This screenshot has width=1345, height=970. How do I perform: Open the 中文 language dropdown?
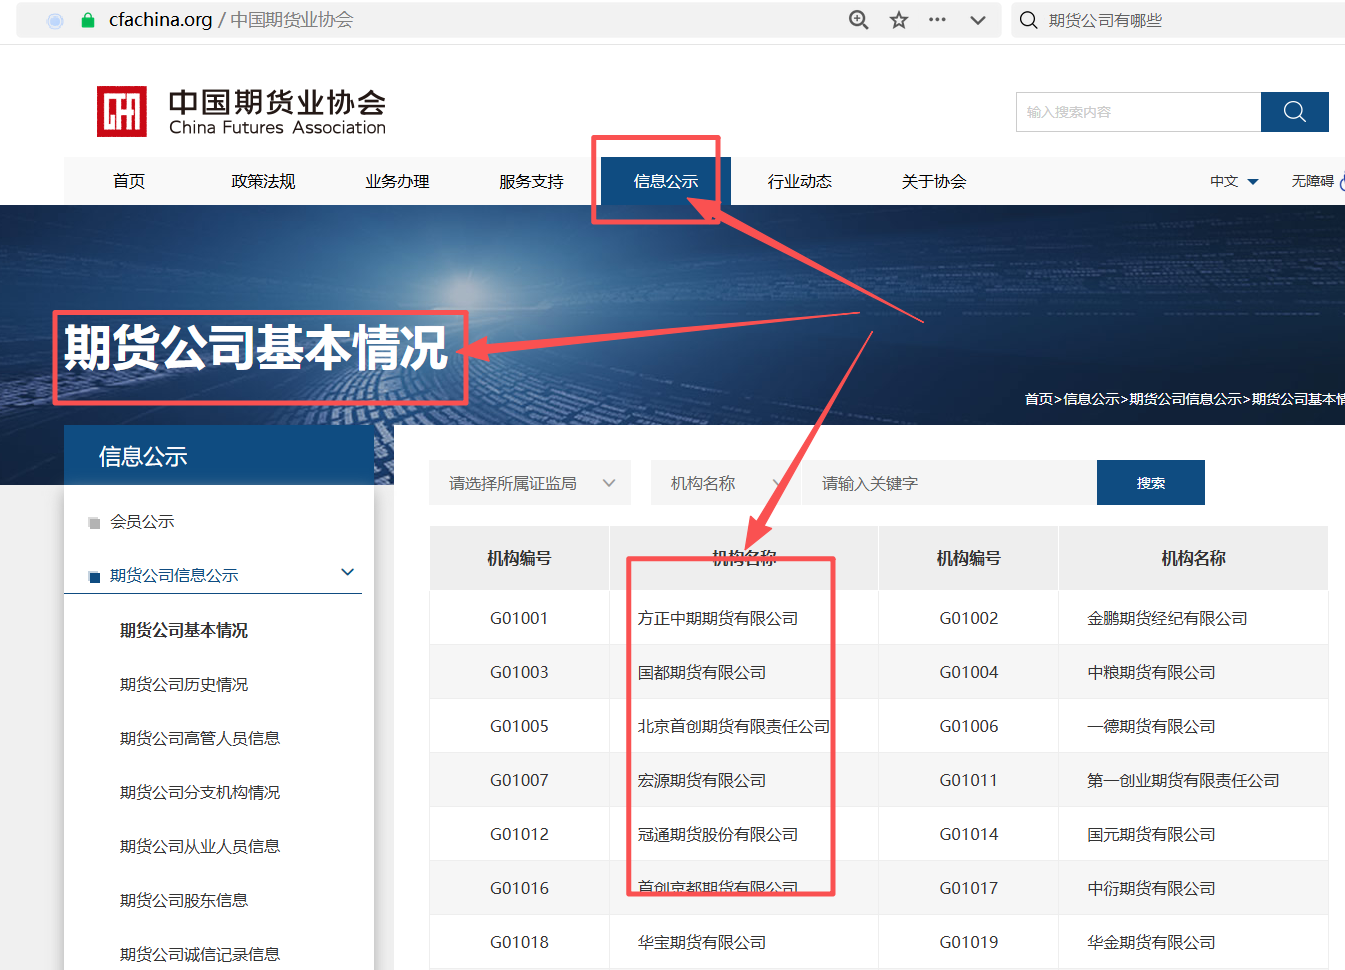point(1234,181)
